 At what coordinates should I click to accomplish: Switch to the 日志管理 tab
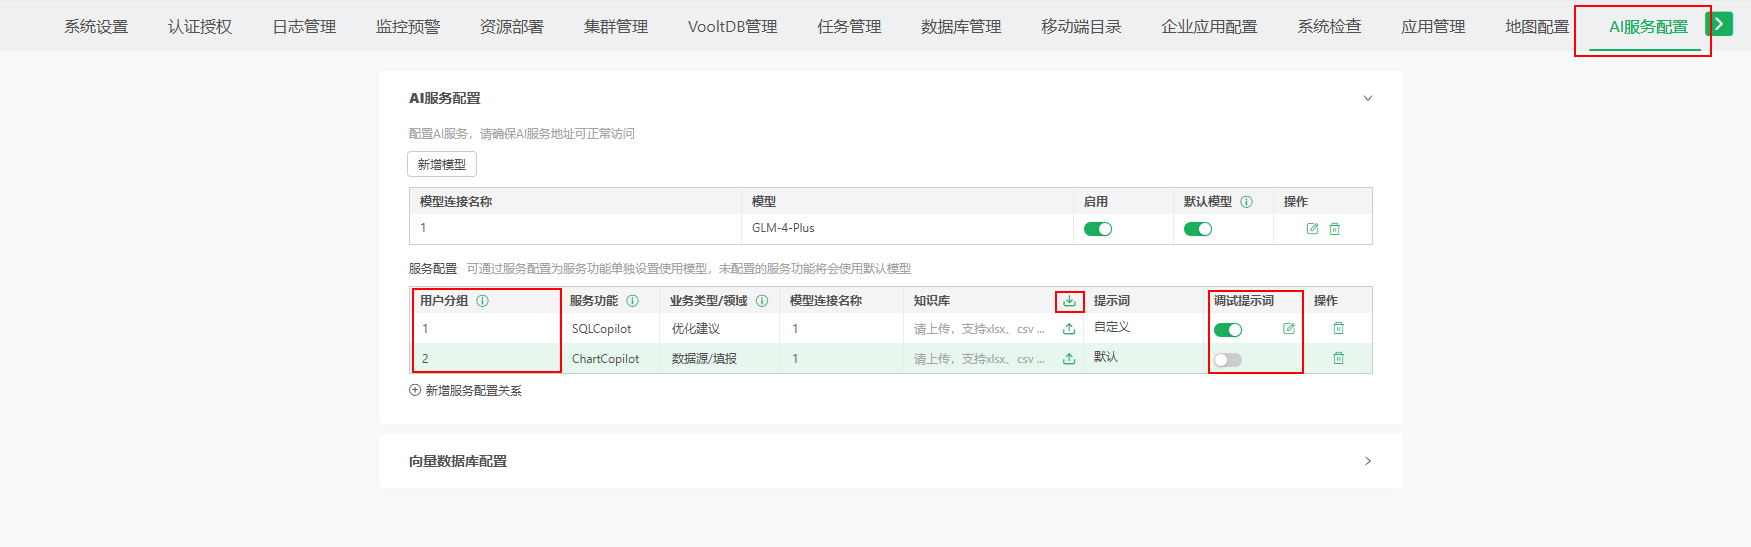(304, 27)
